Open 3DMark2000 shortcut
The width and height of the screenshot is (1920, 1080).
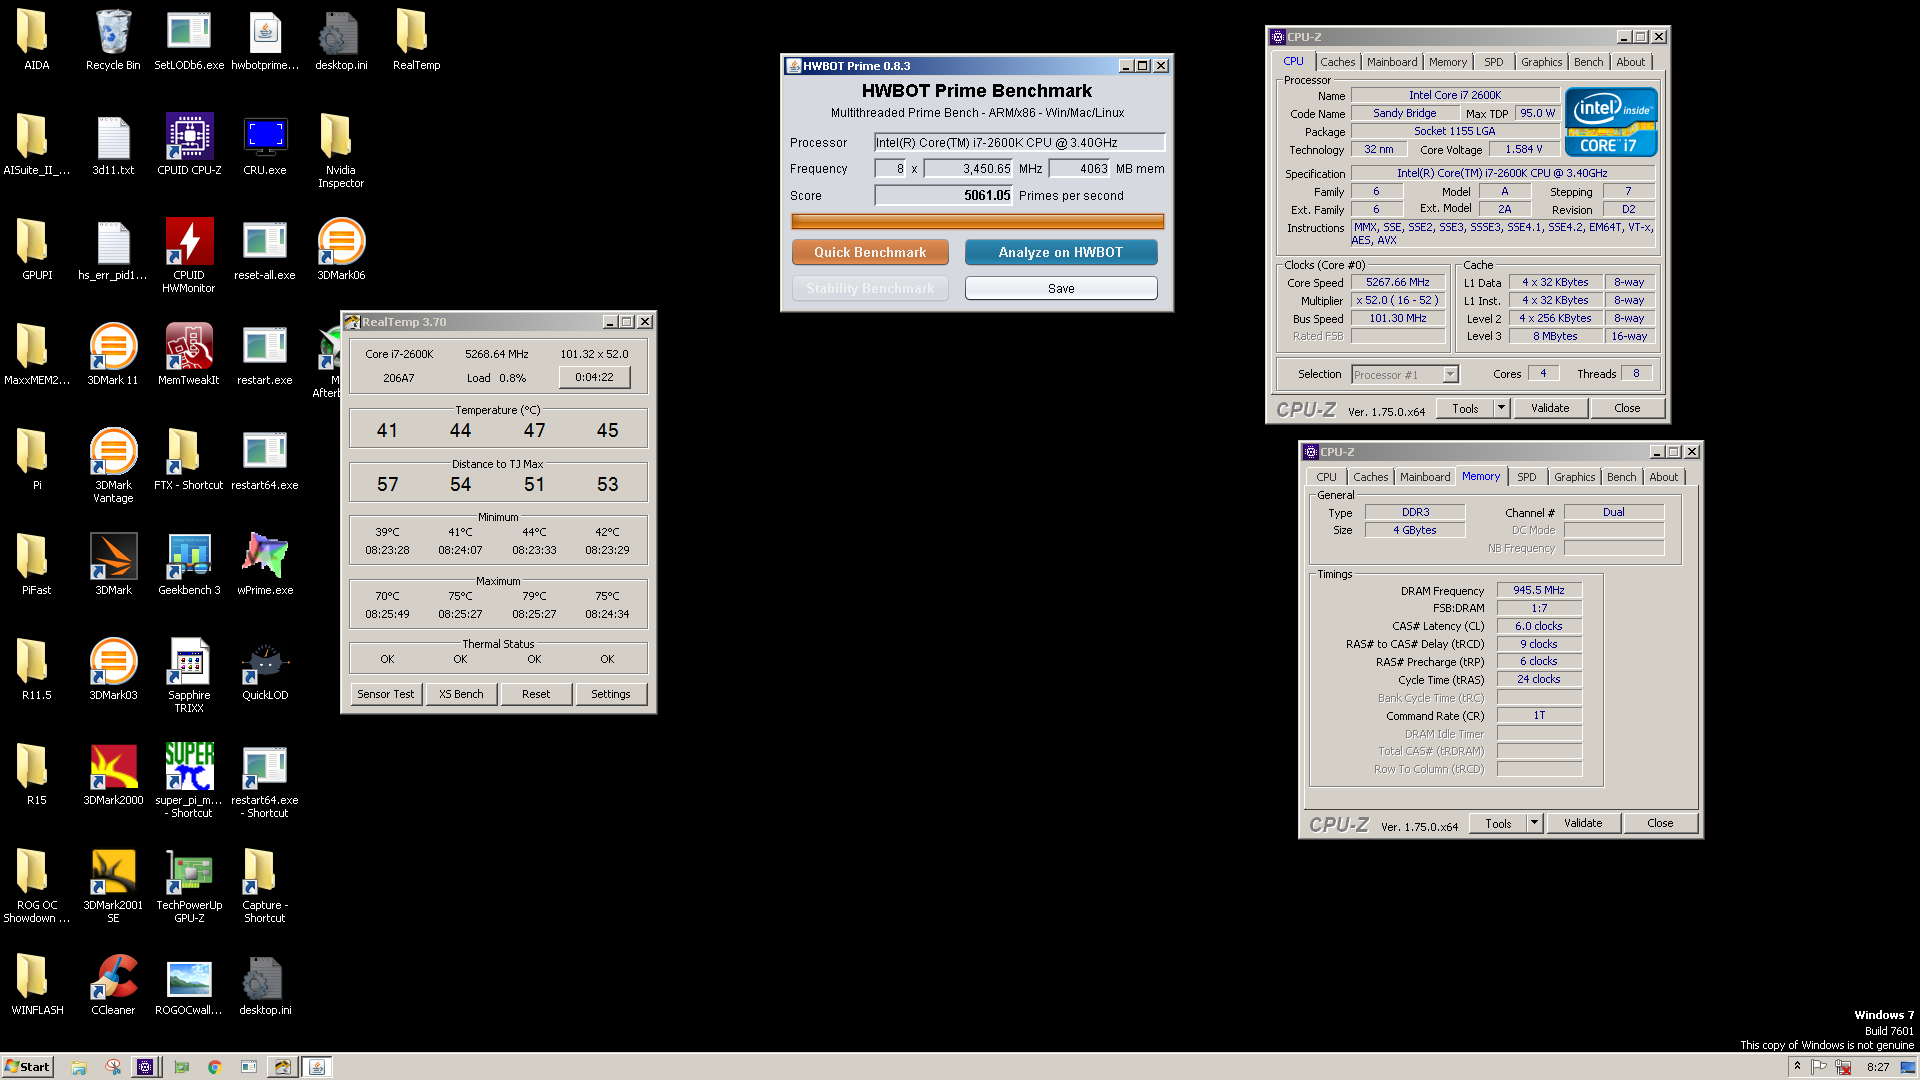pos(113,776)
